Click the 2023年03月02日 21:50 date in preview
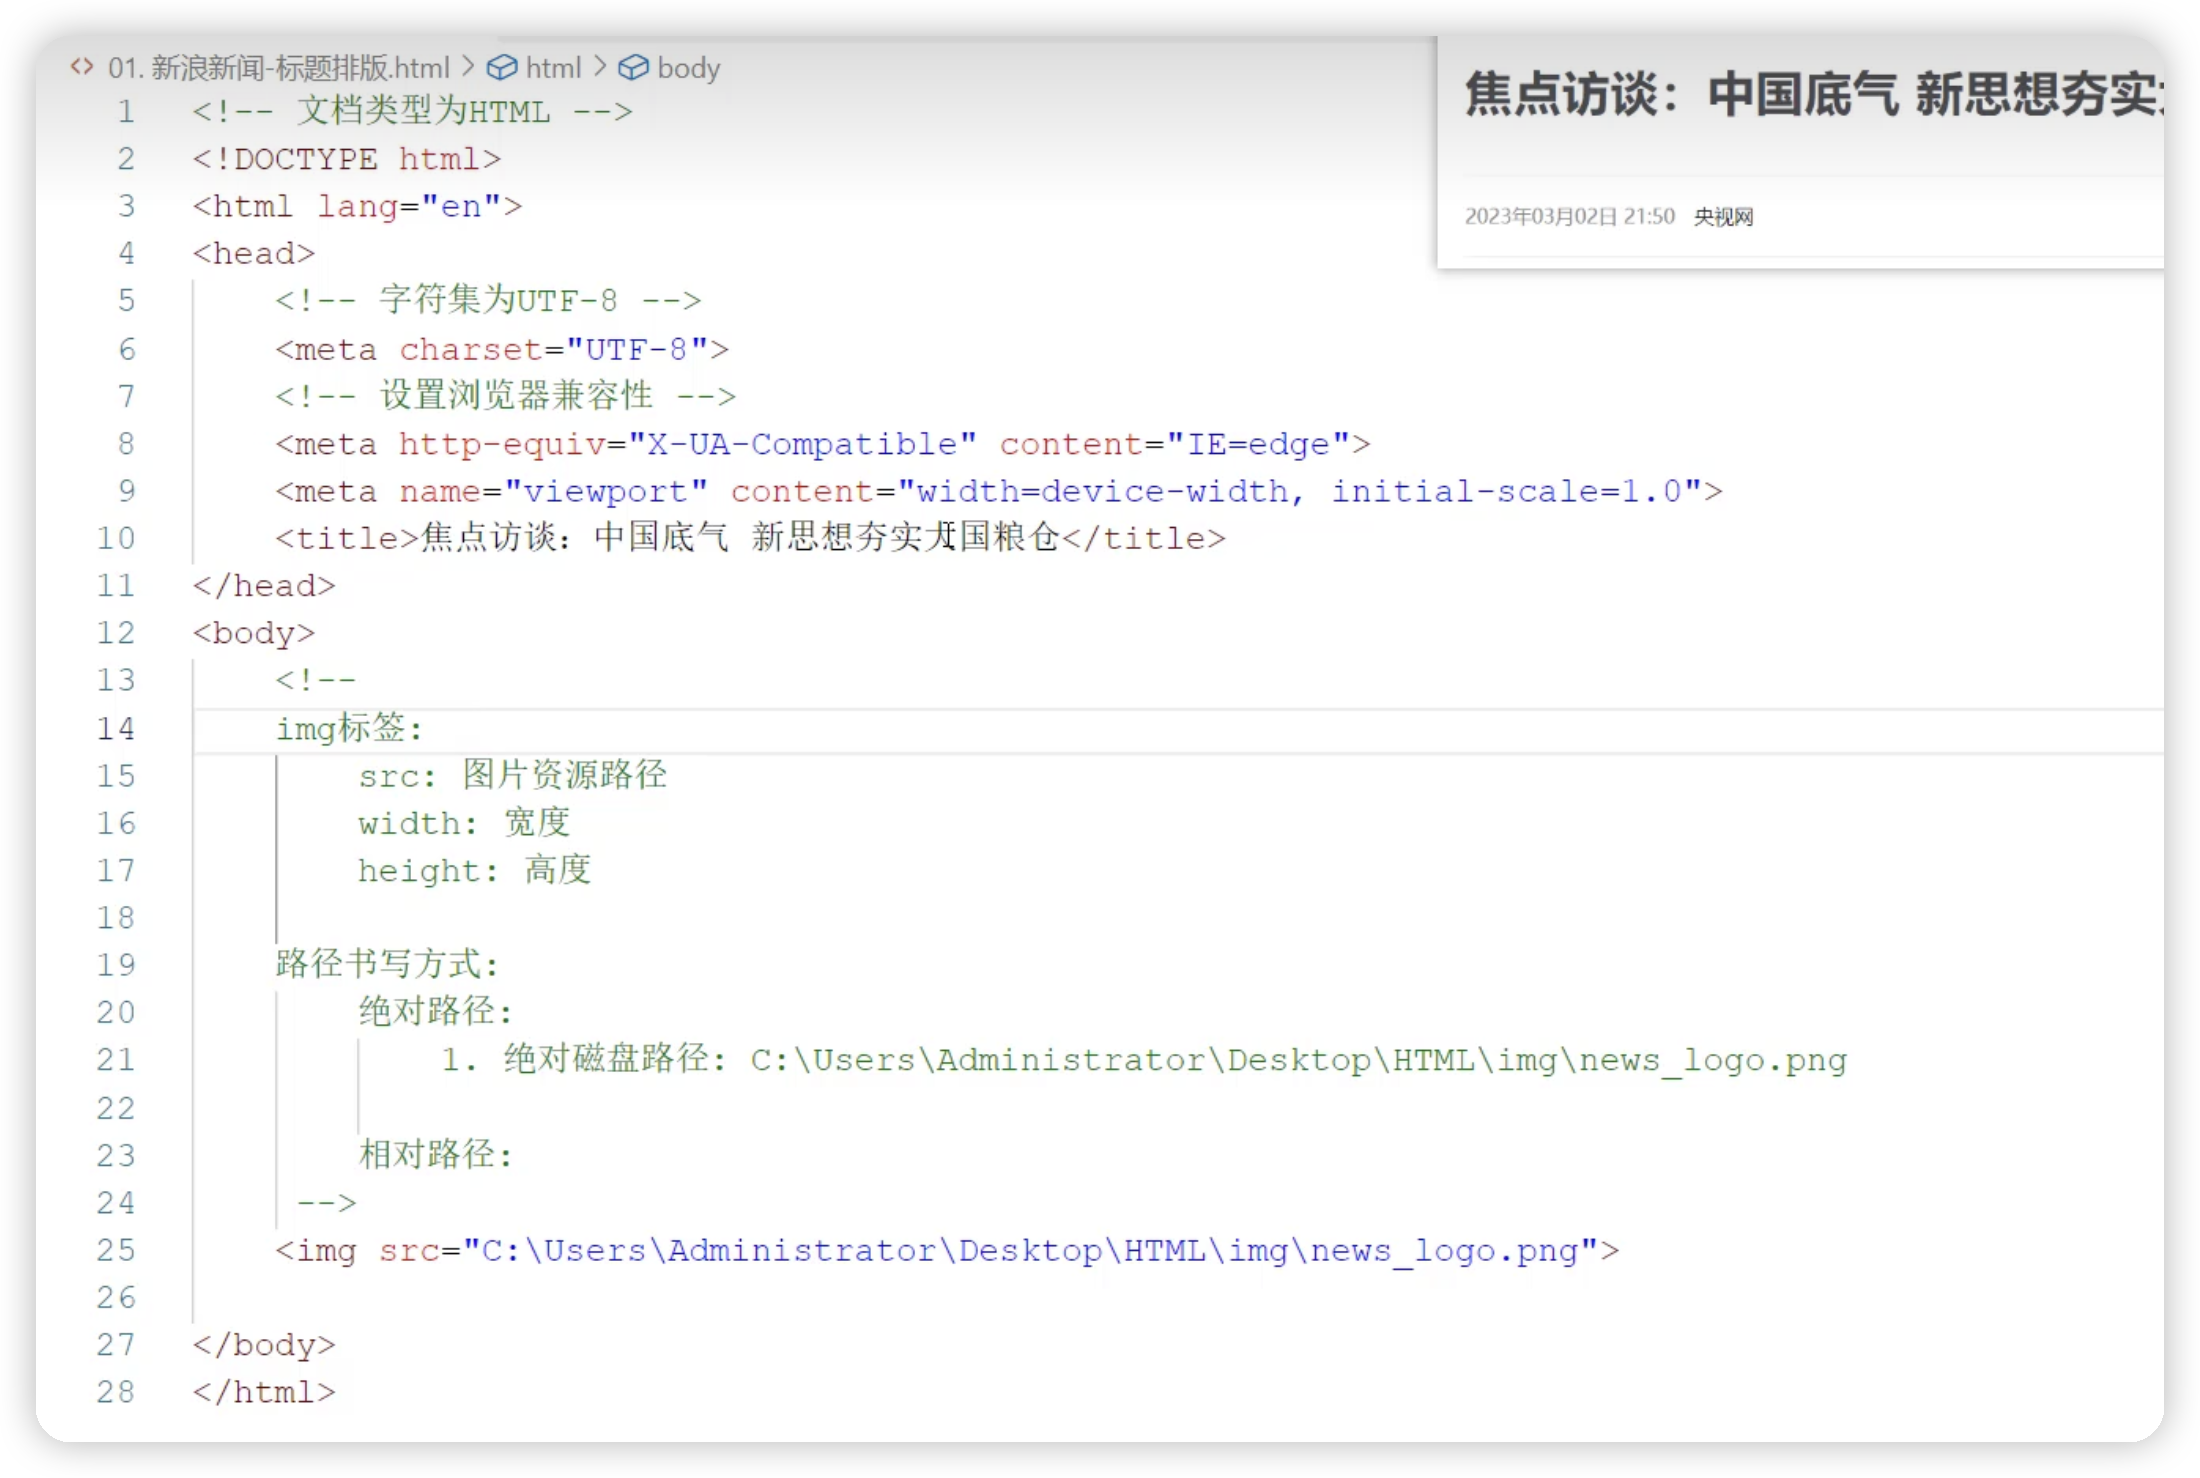Screen dimensions: 2200x1478 pos(1569,217)
